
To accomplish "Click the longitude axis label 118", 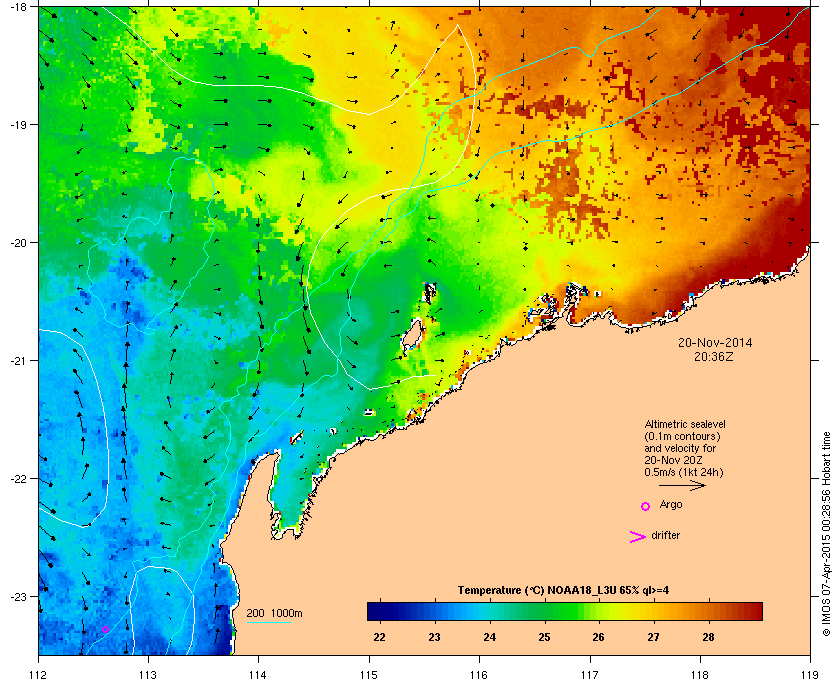I will [x=700, y=674].
